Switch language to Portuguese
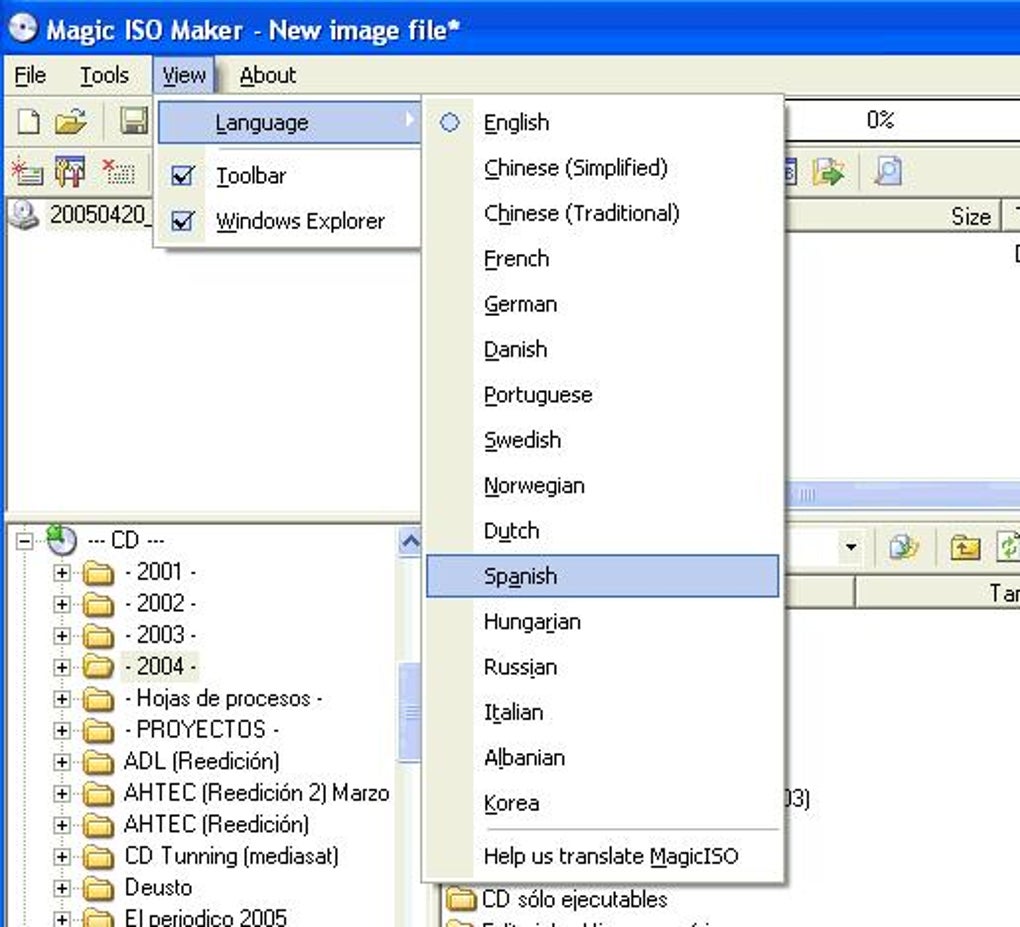 tap(602, 395)
